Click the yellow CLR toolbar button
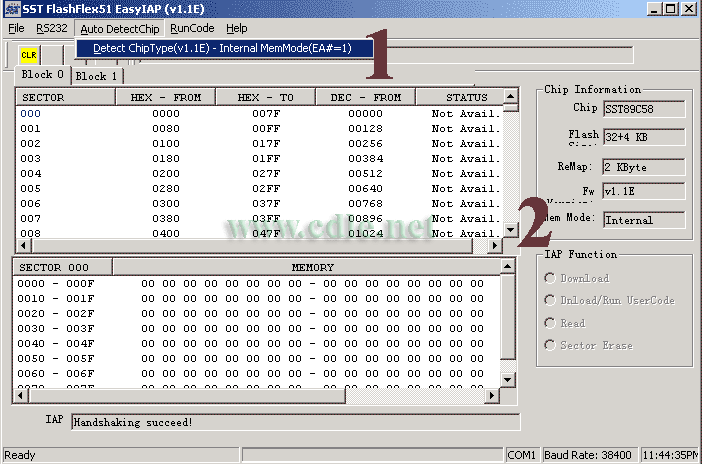702x464 pixels. pos(29,53)
